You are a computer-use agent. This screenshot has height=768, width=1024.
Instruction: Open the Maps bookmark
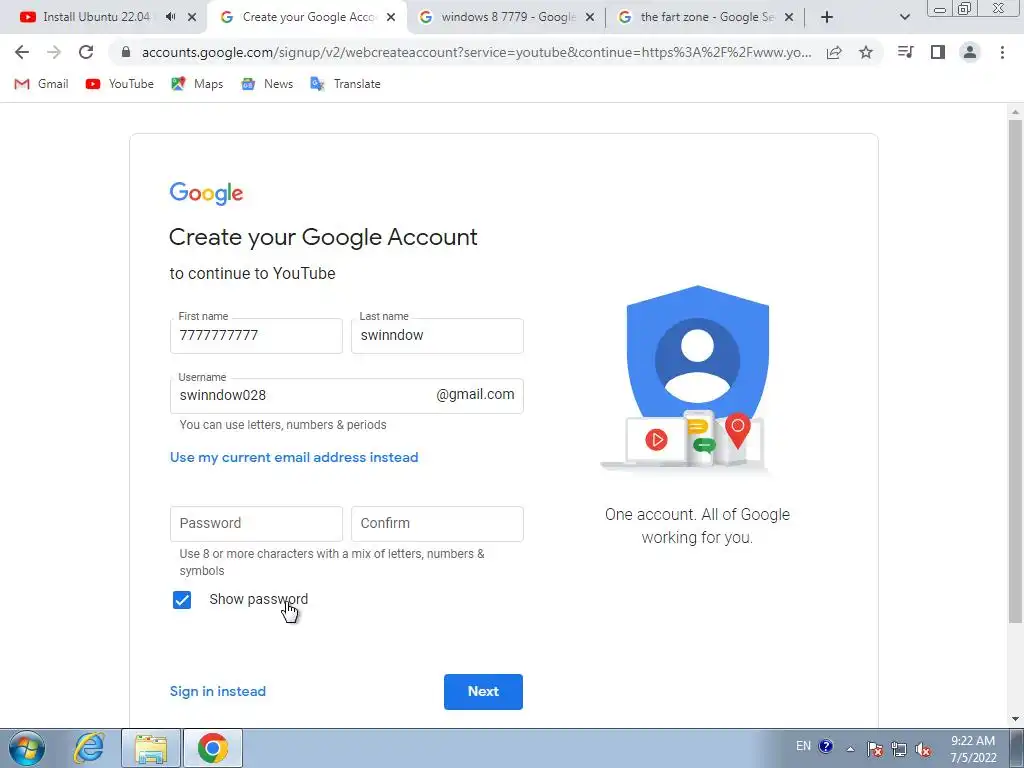pyautogui.click(x=197, y=84)
